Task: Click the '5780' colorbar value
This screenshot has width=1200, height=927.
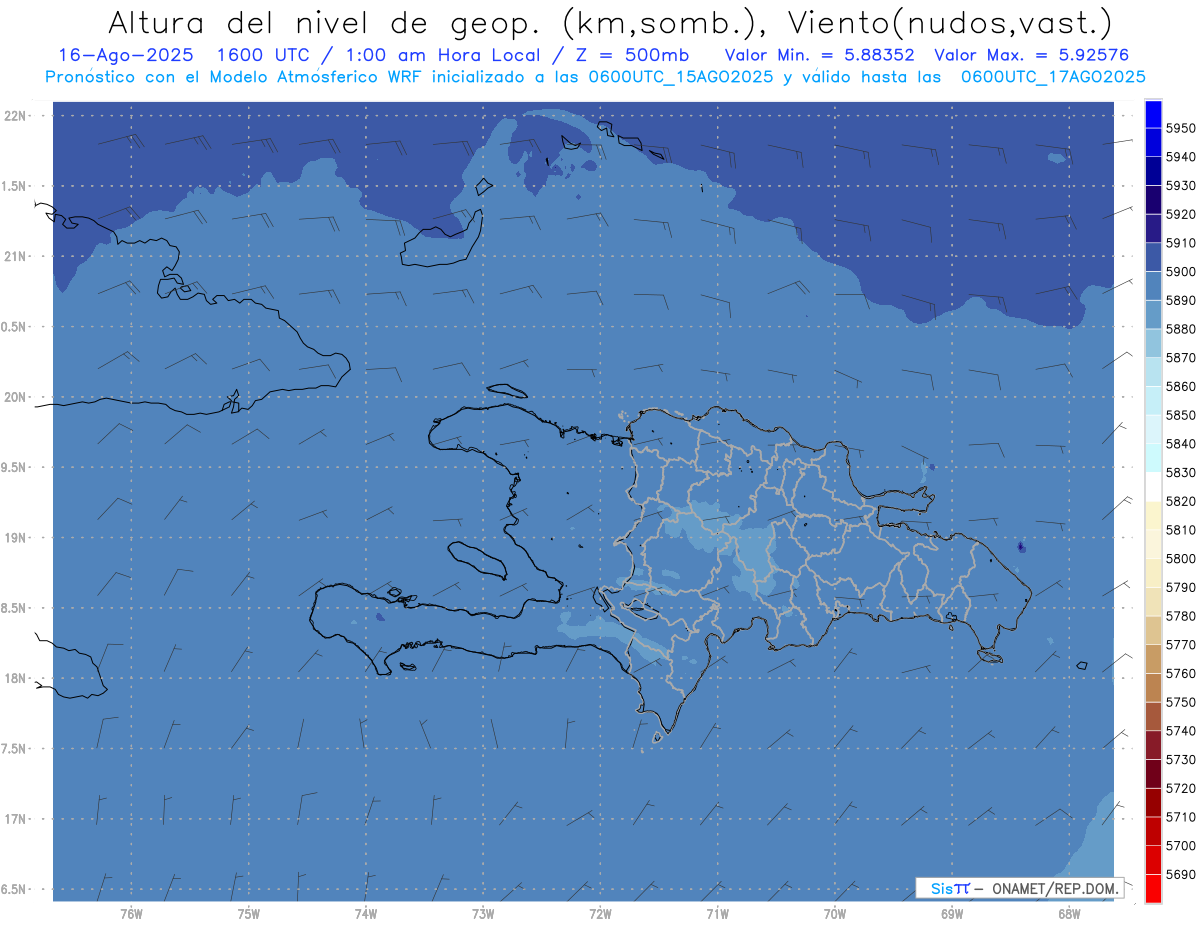Action: tap(1181, 616)
